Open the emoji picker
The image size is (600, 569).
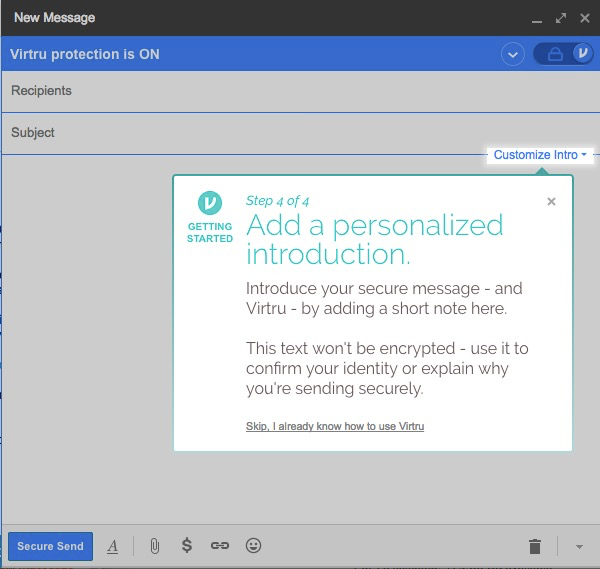tap(254, 546)
